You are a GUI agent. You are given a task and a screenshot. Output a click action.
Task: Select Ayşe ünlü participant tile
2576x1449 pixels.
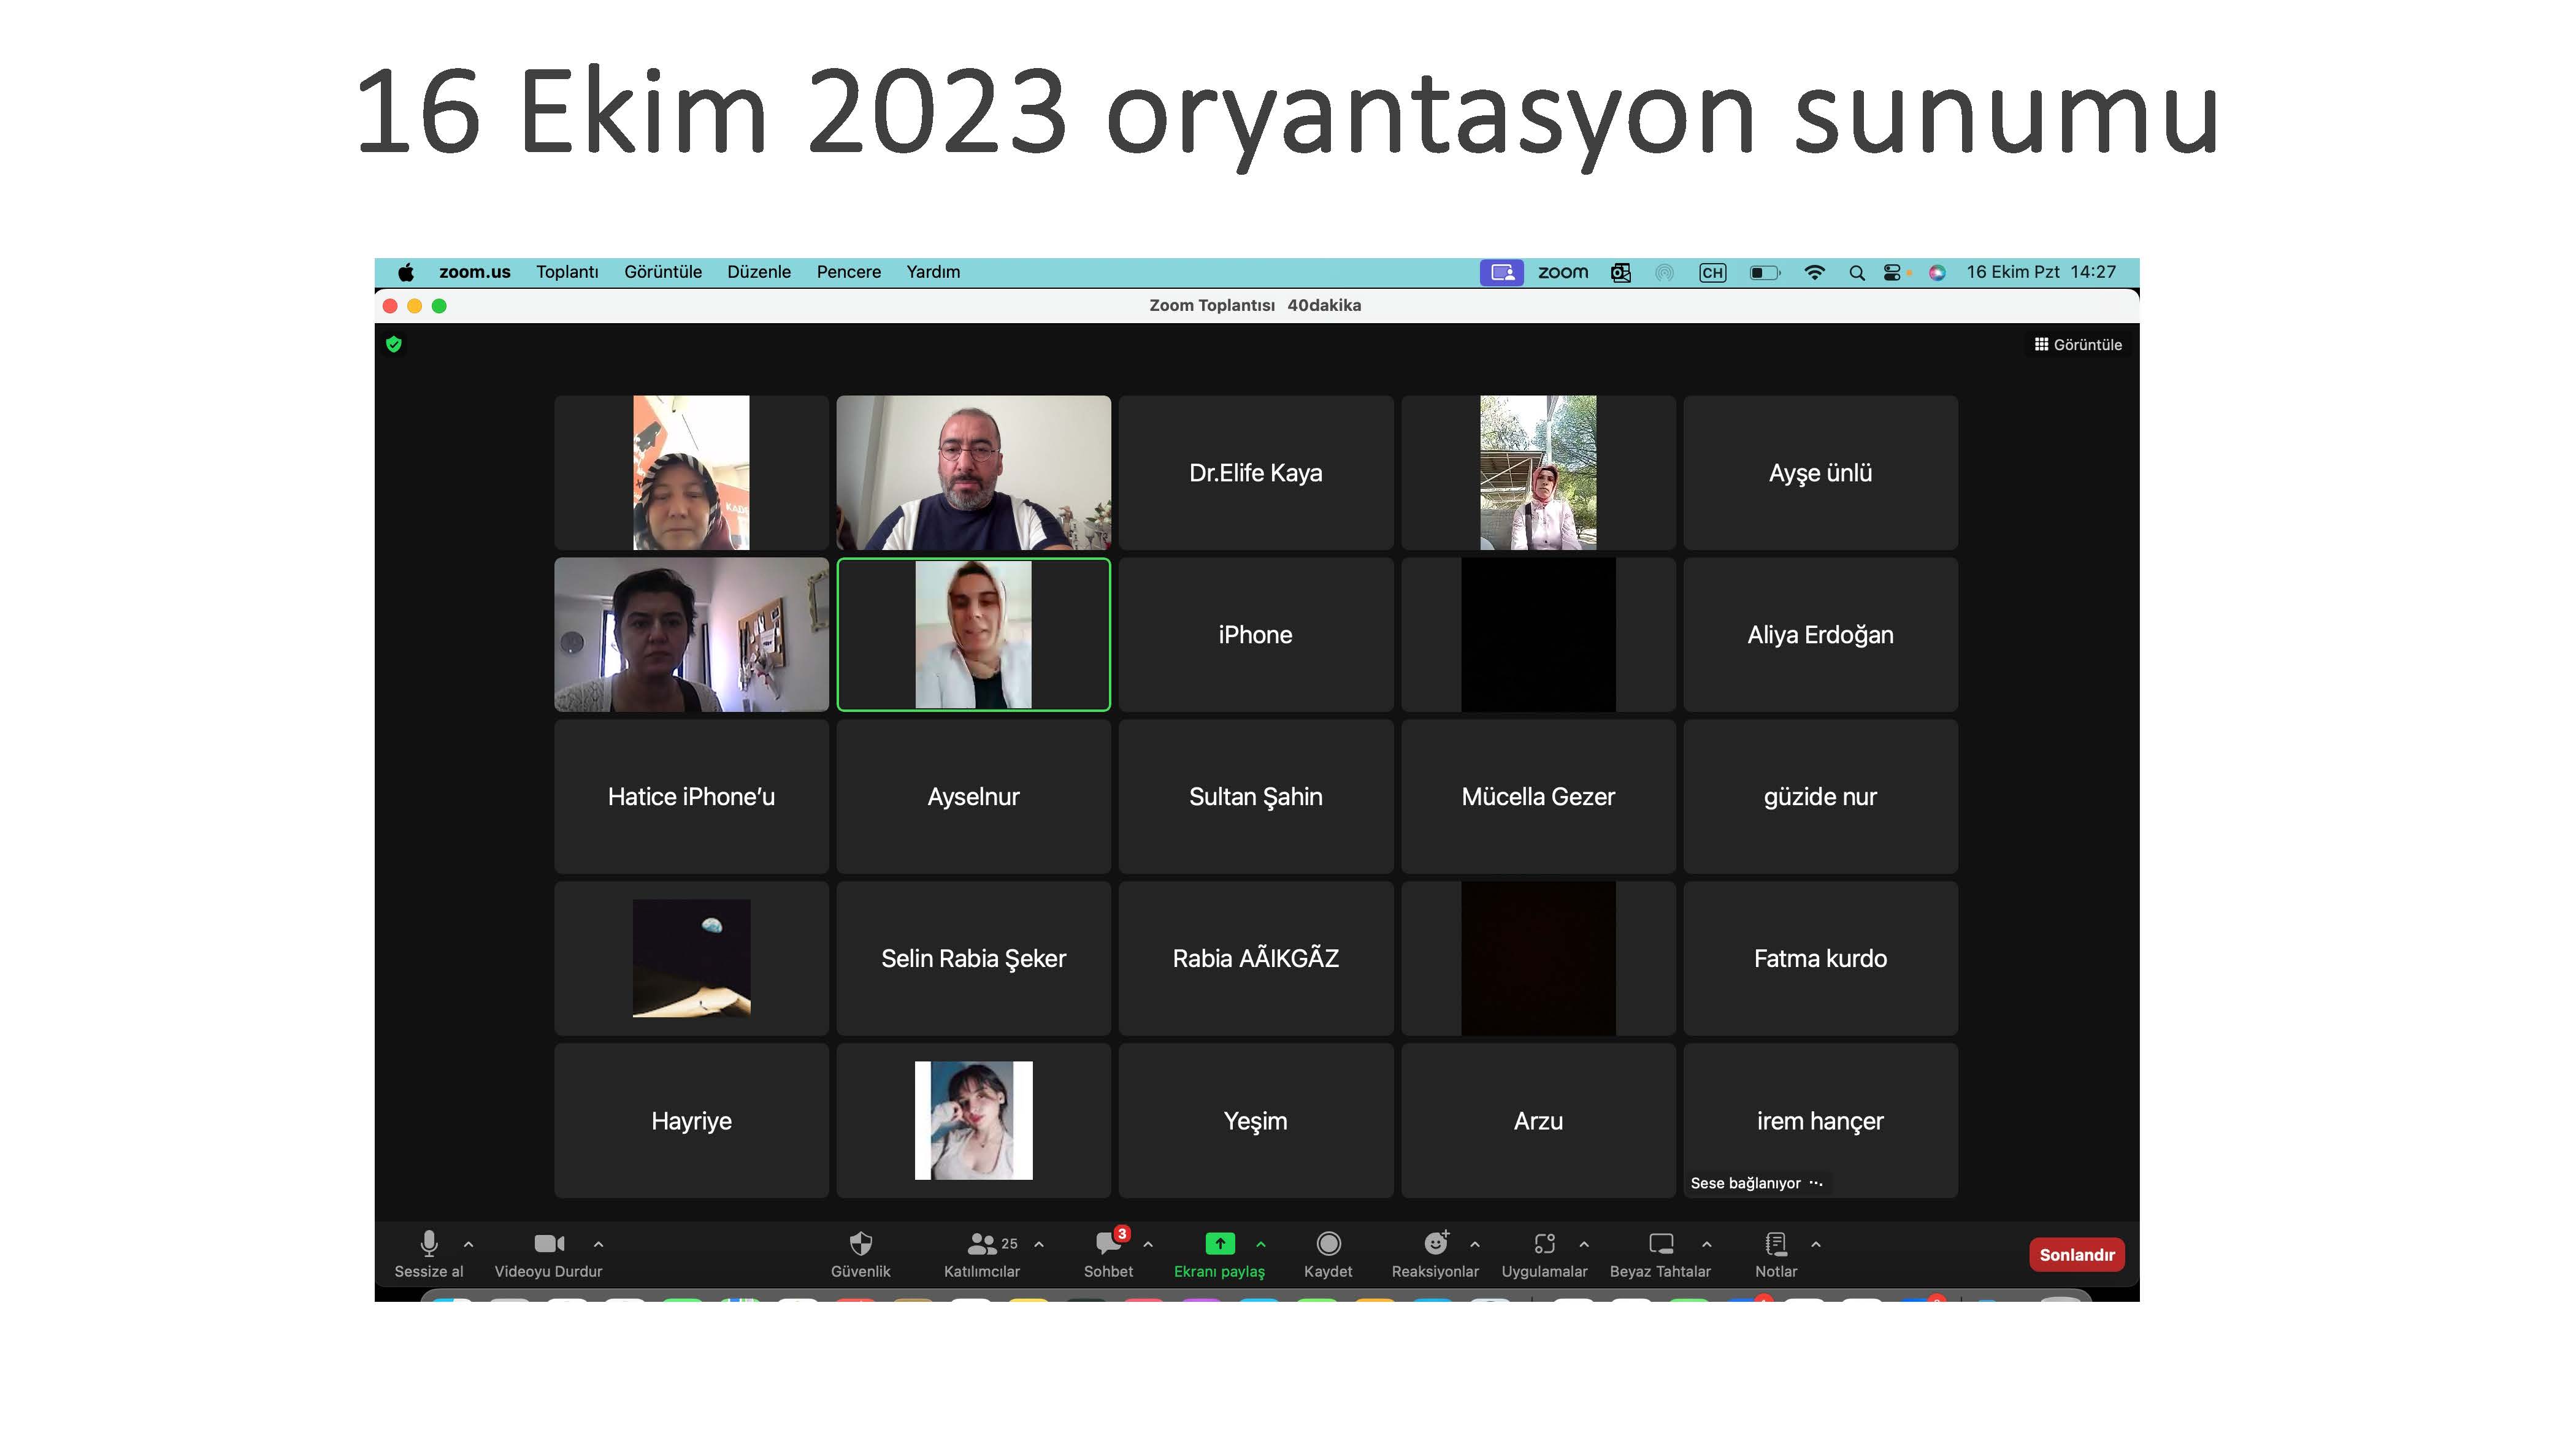point(1820,472)
